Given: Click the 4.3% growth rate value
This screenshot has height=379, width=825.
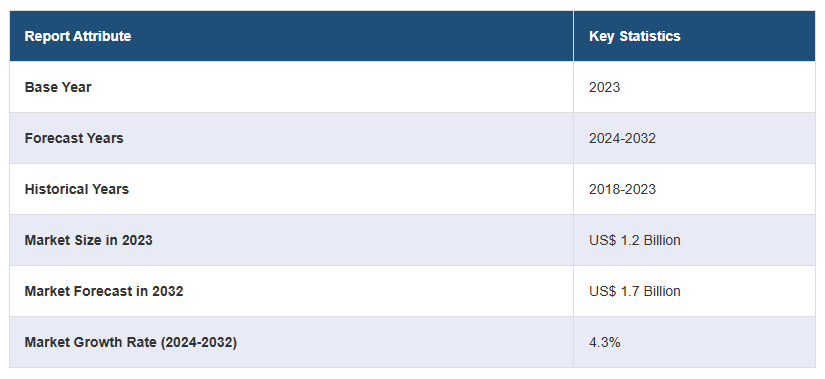Looking at the screenshot, I should (x=605, y=342).
